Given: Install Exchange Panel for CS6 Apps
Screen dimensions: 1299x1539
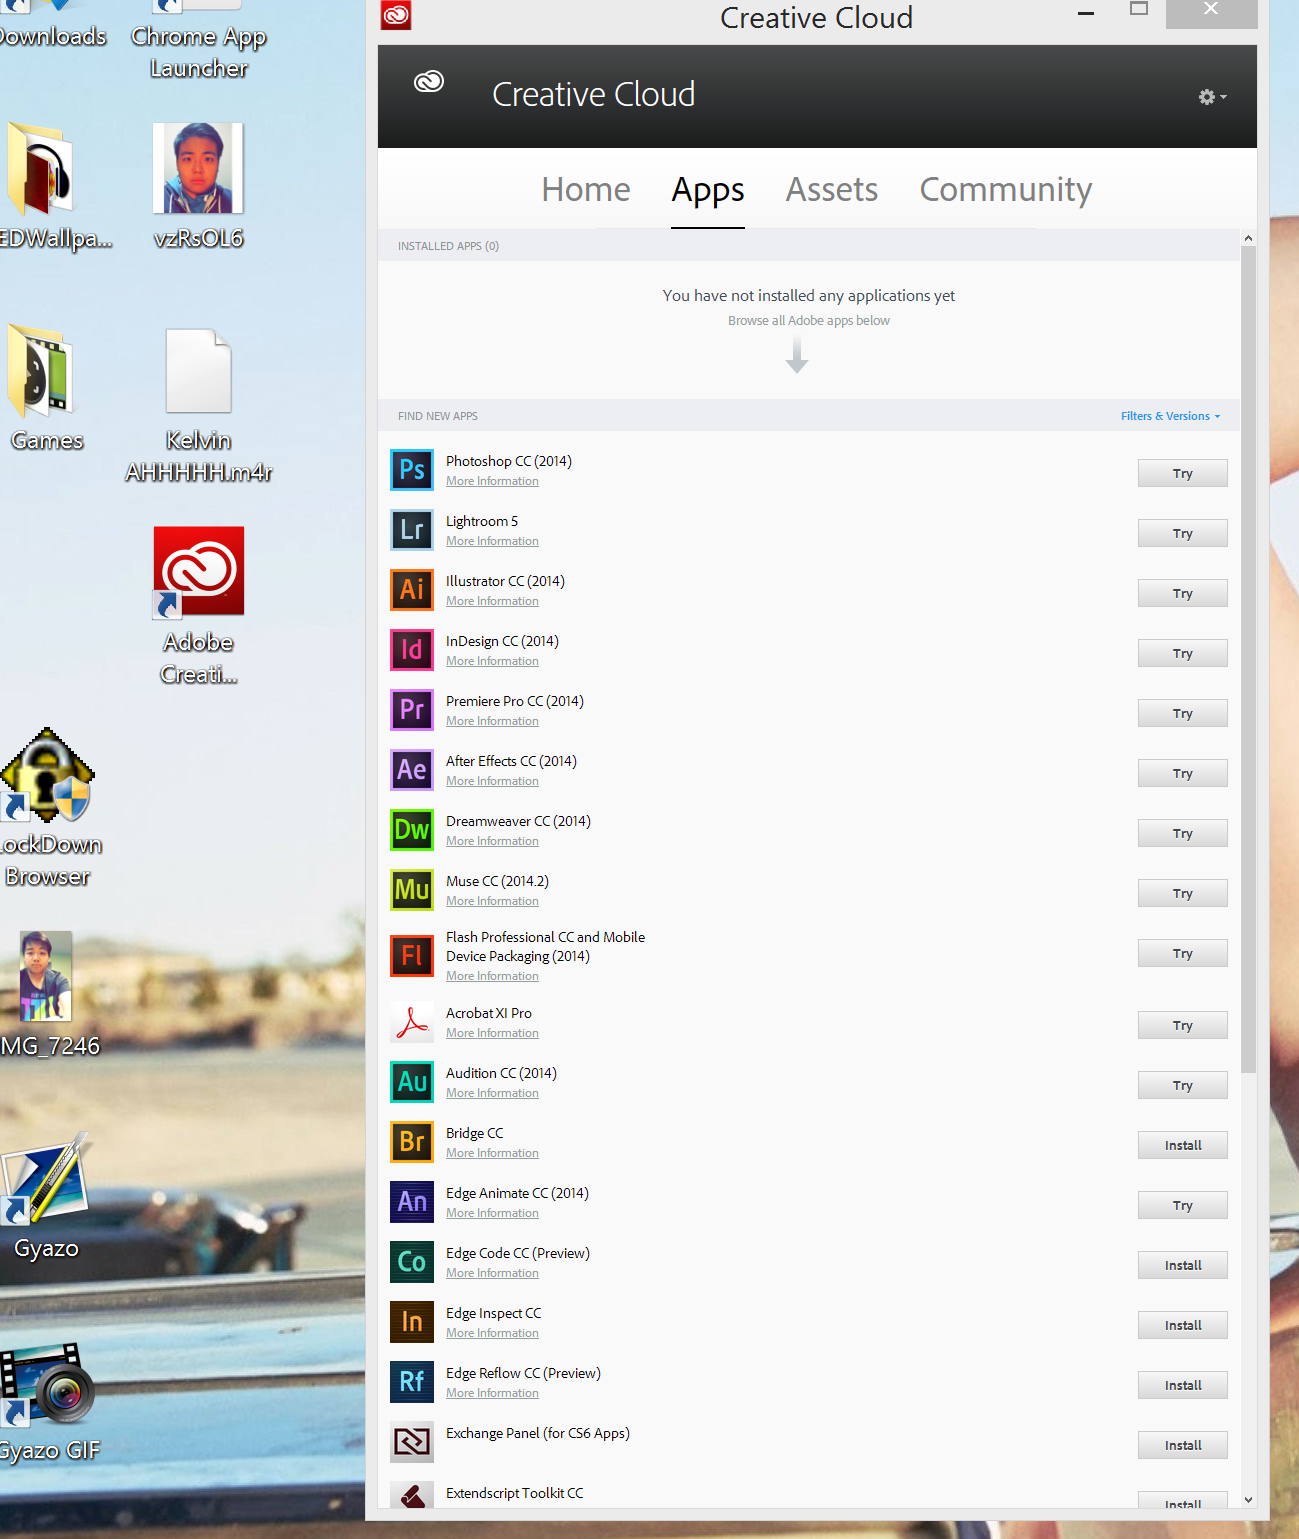Looking at the screenshot, I should click(x=1183, y=1446).
